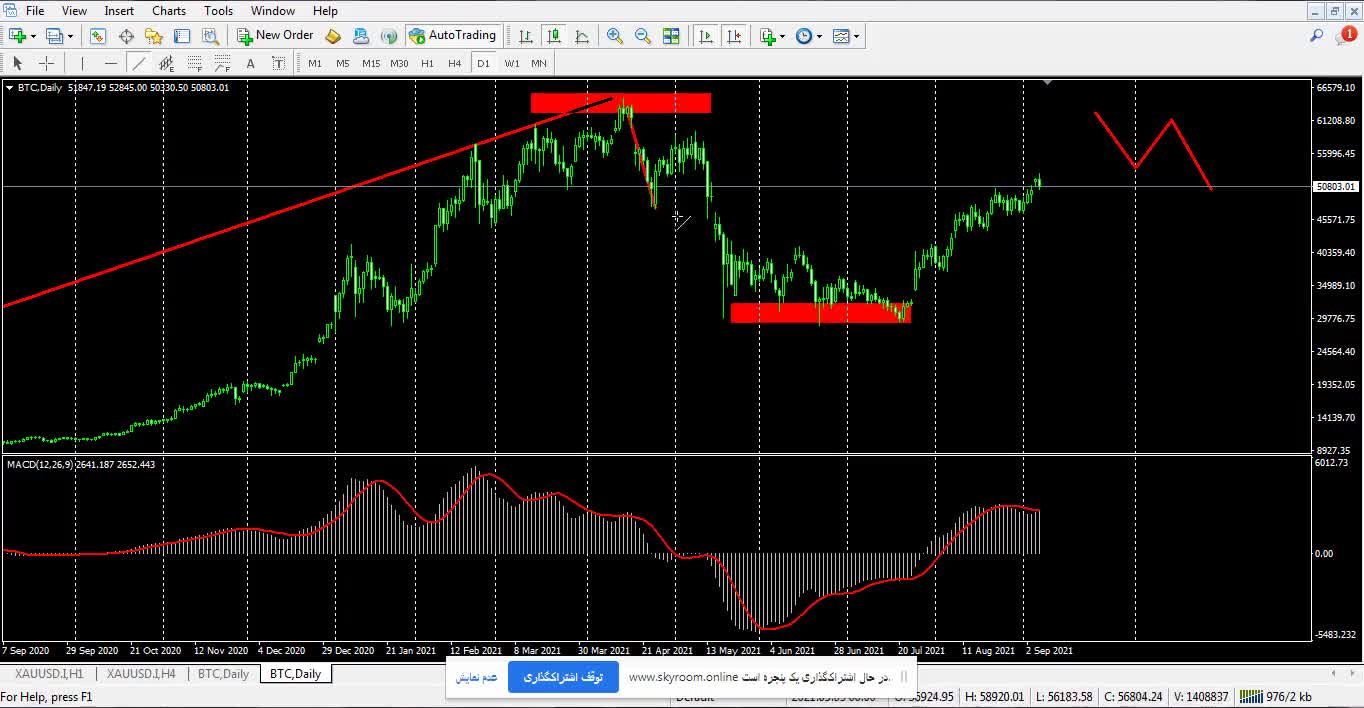Expand the Indicators list dropdown
This screenshot has width=1364, height=708.
(x=772, y=35)
